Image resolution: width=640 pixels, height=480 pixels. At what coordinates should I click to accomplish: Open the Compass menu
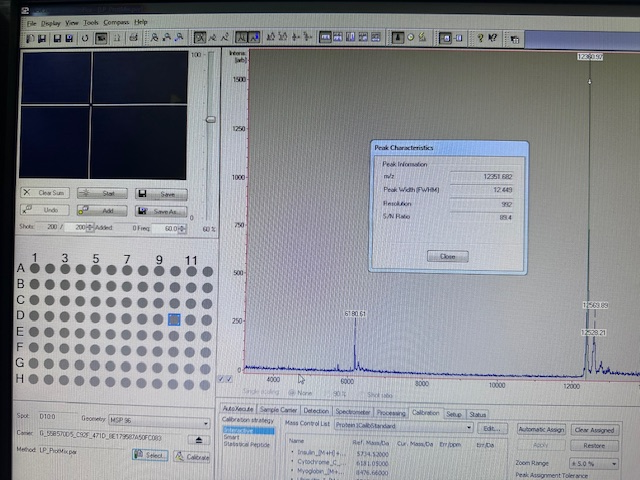click(118, 21)
